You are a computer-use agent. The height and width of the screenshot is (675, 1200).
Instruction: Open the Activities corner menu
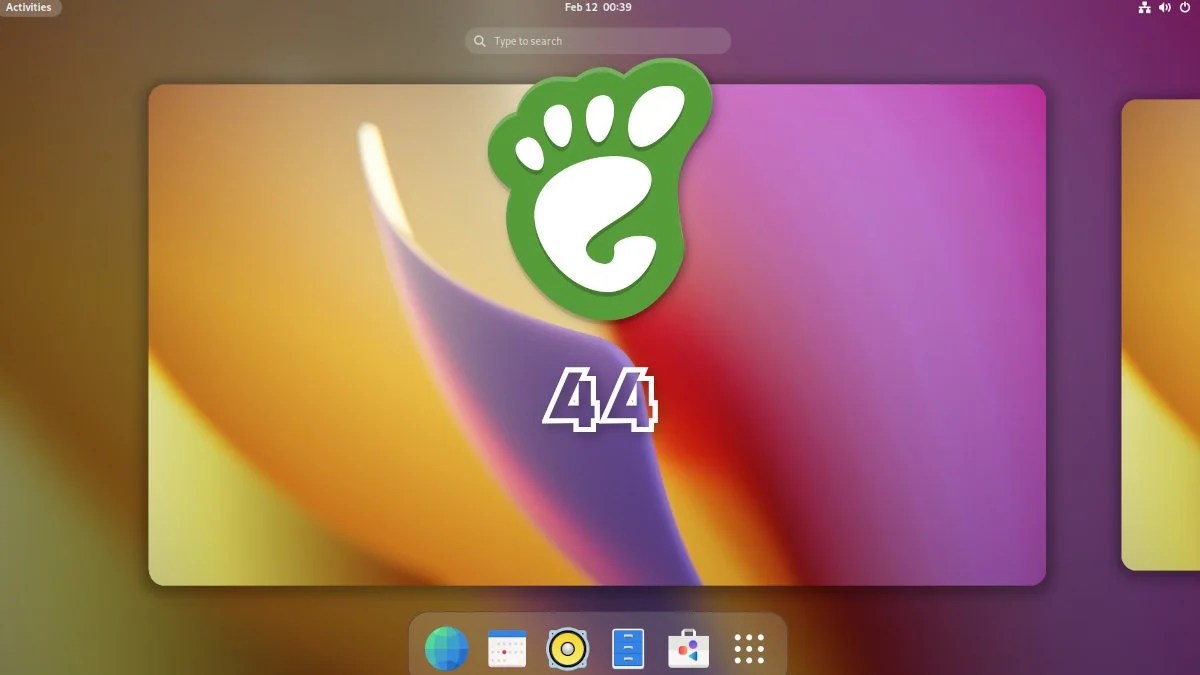[27, 7]
